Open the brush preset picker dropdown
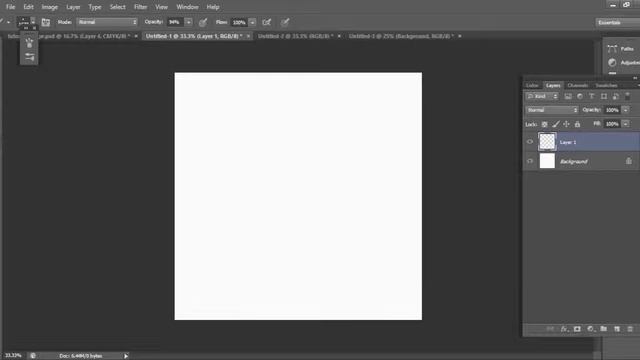The height and width of the screenshot is (360, 640). coord(33,22)
